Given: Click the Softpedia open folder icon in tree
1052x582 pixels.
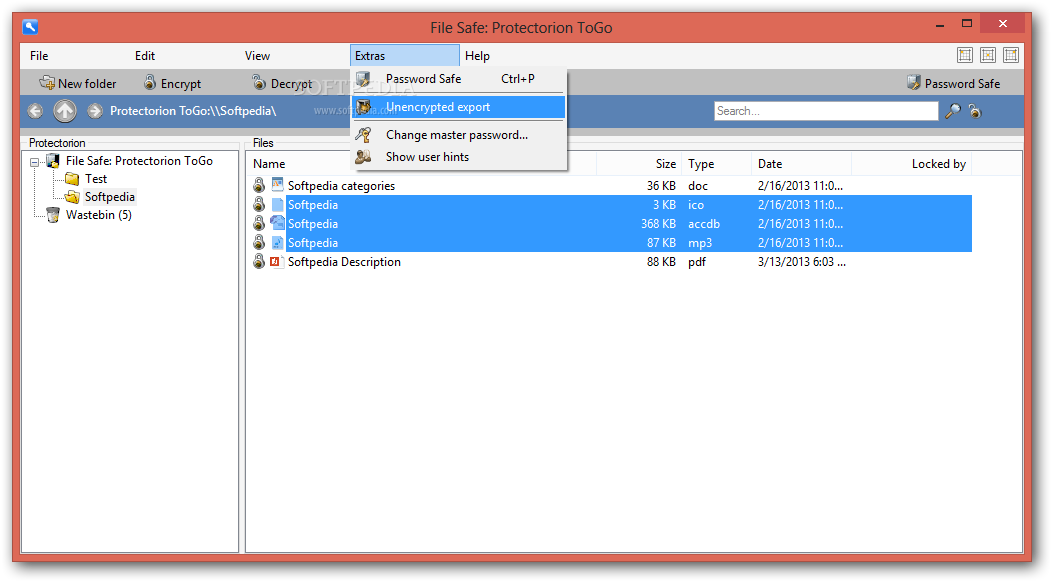Looking at the screenshot, I should 72,197.
